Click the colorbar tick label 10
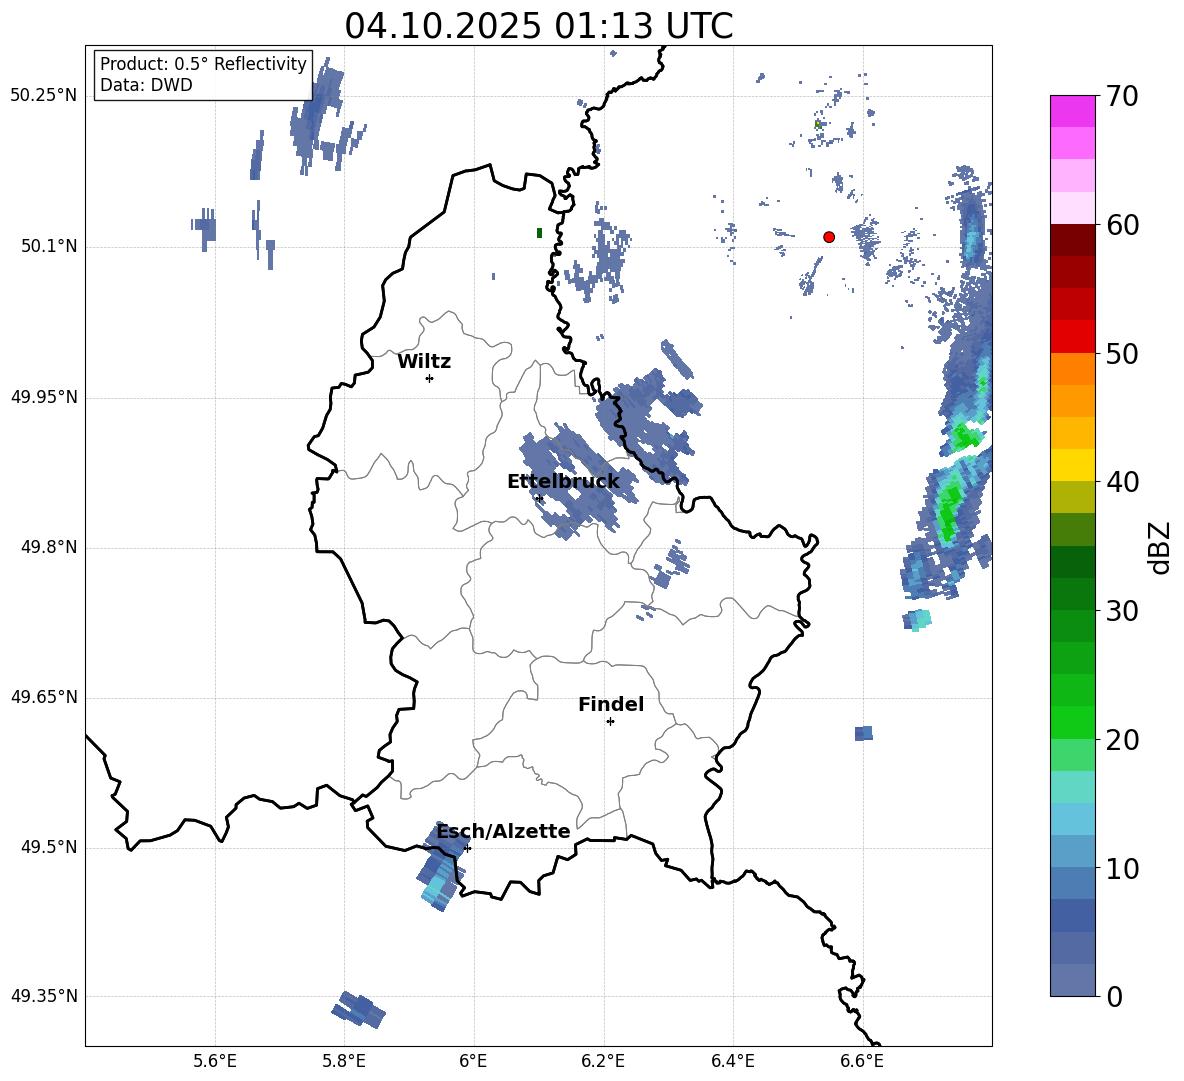1184x1081 pixels. click(x=1122, y=869)
